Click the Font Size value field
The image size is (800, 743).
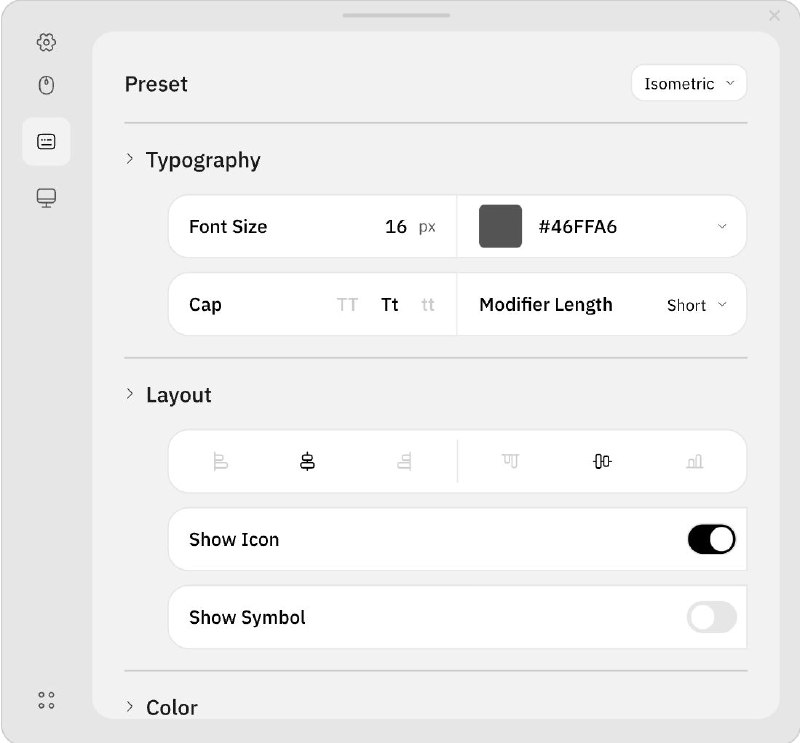coord(395,227)
